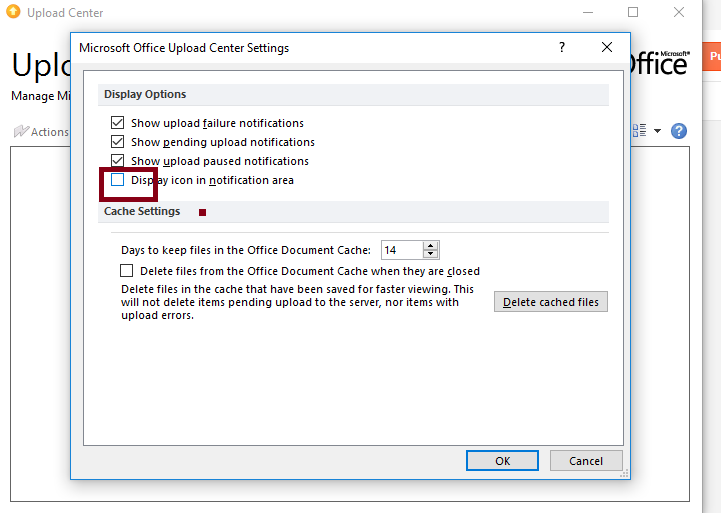Close the Upload Center window

(678, 12)
